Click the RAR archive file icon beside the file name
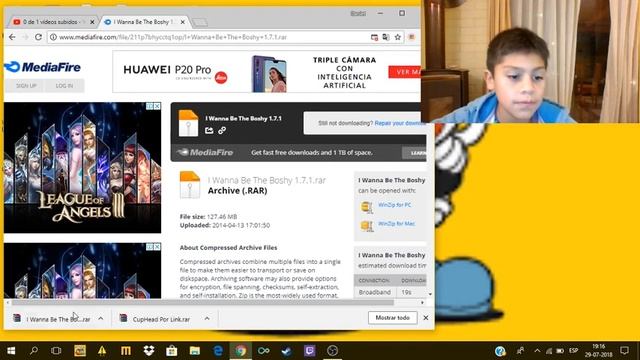 (190, 184)
